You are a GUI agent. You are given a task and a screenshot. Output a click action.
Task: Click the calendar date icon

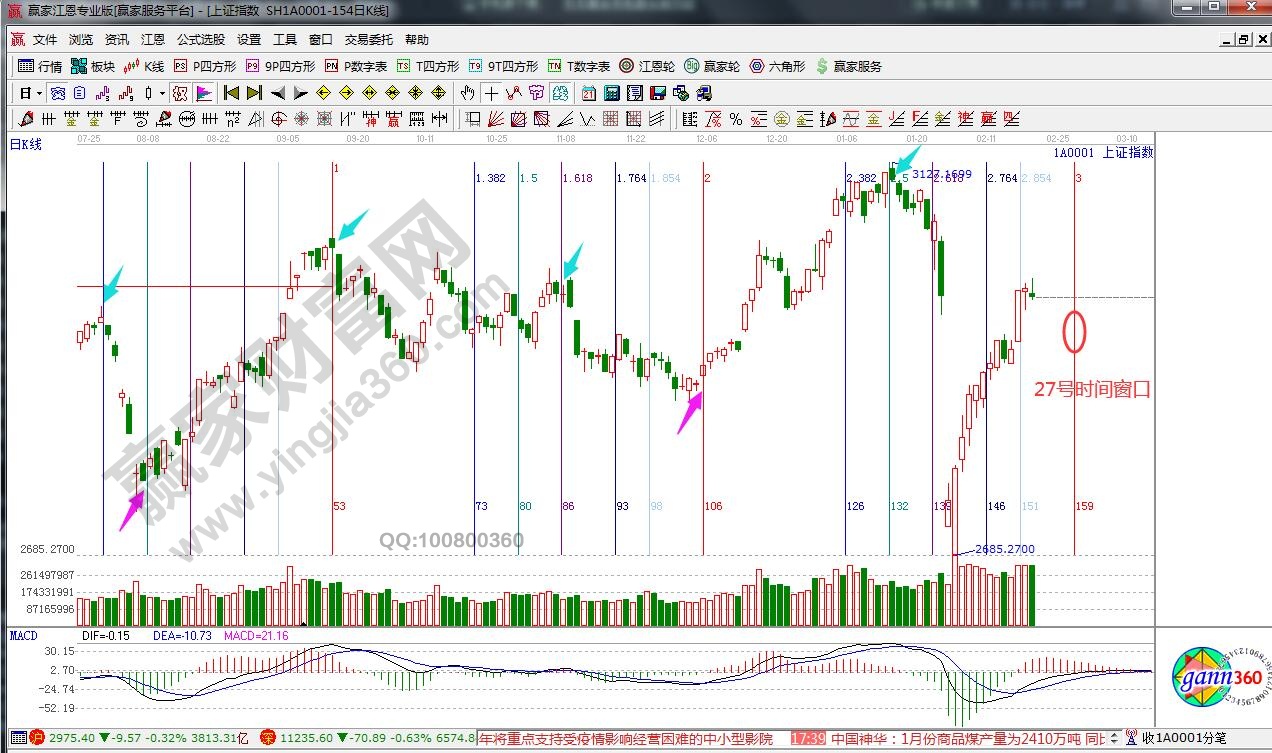coord(589,93)
